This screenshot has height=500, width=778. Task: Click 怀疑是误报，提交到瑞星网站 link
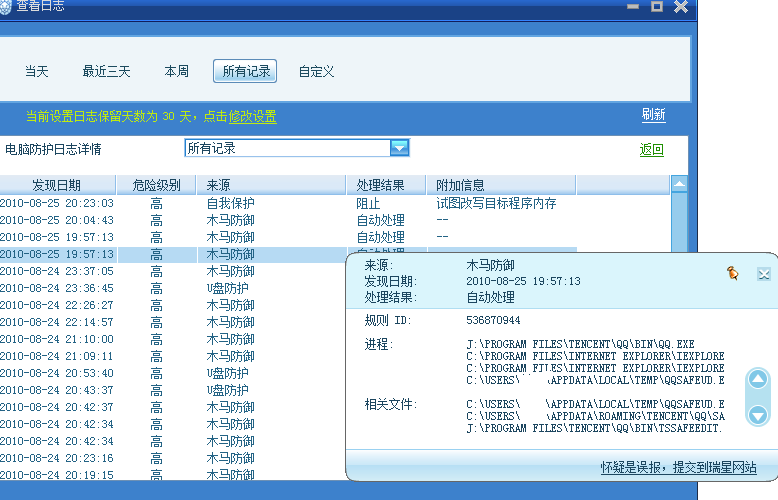click(678, 467)
